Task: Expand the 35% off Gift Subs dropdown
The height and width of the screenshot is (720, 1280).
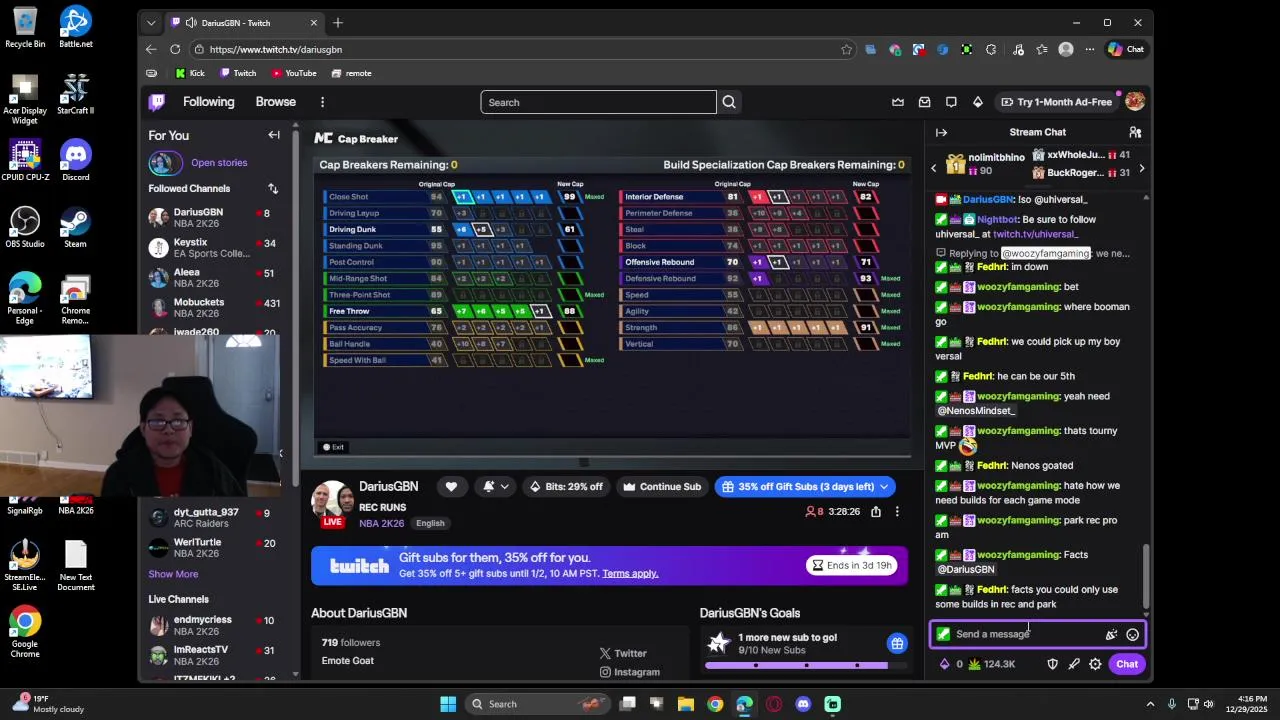Action: pyautogui.click(x=882, y=487)
